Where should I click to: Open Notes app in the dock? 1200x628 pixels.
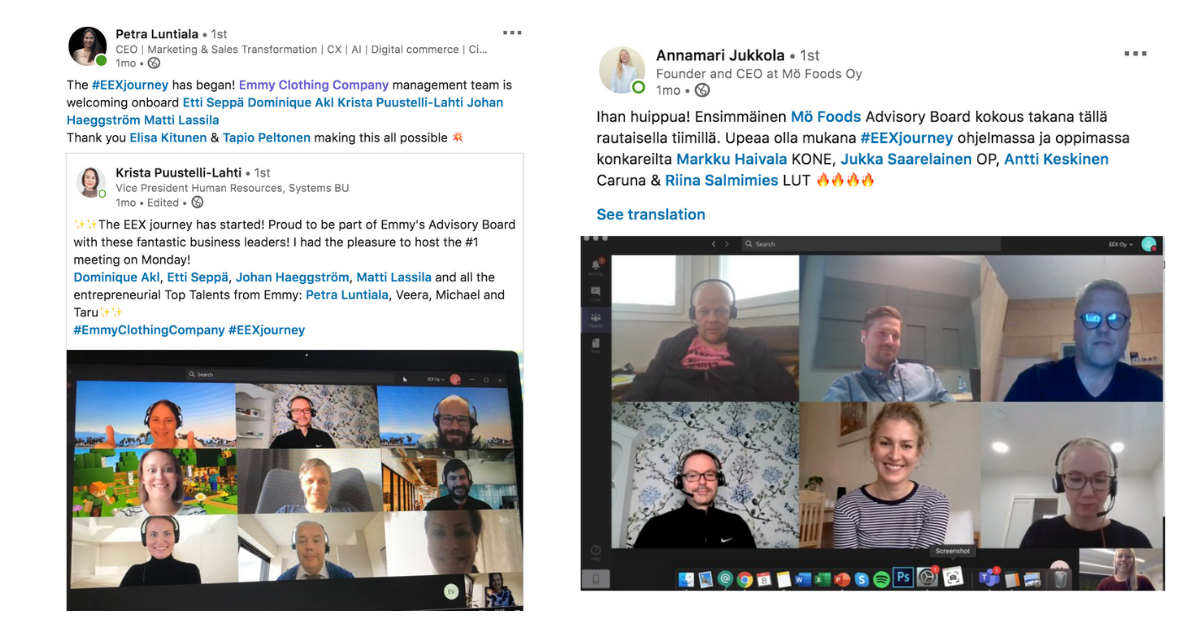783,579
